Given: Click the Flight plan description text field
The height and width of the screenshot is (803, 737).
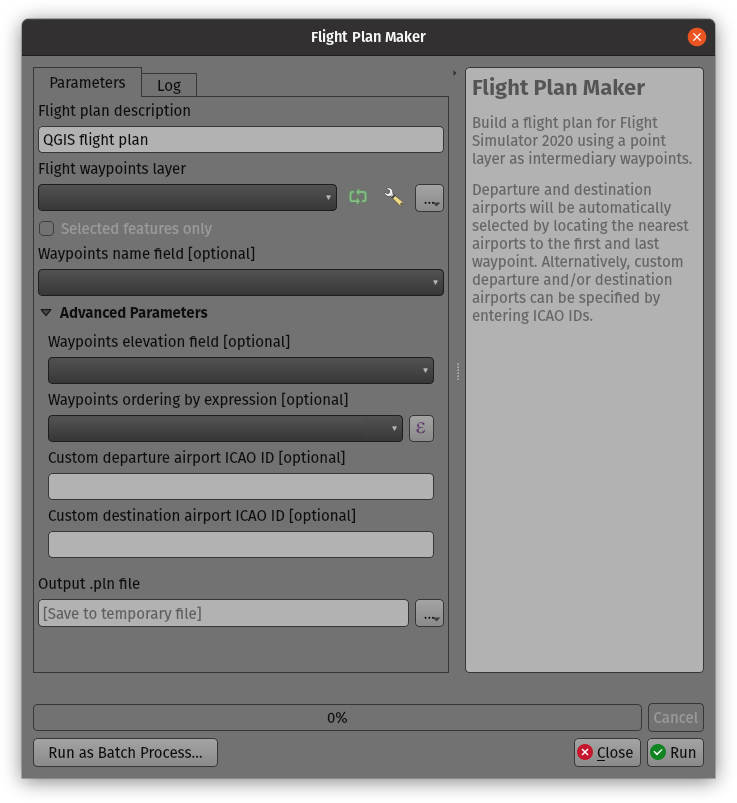Looking at the screenshot, I should point(240,140).
